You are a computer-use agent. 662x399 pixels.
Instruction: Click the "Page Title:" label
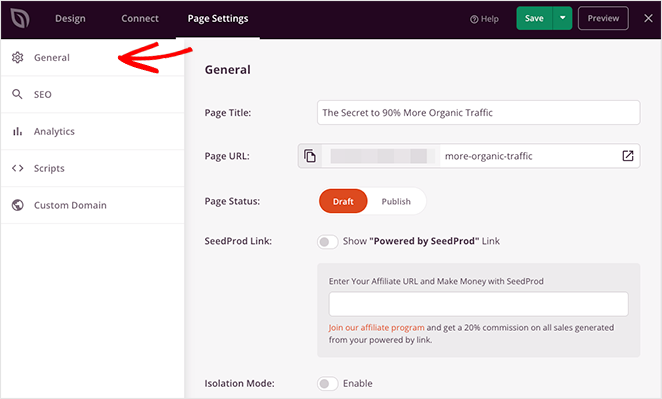click(x=228, y=113)
